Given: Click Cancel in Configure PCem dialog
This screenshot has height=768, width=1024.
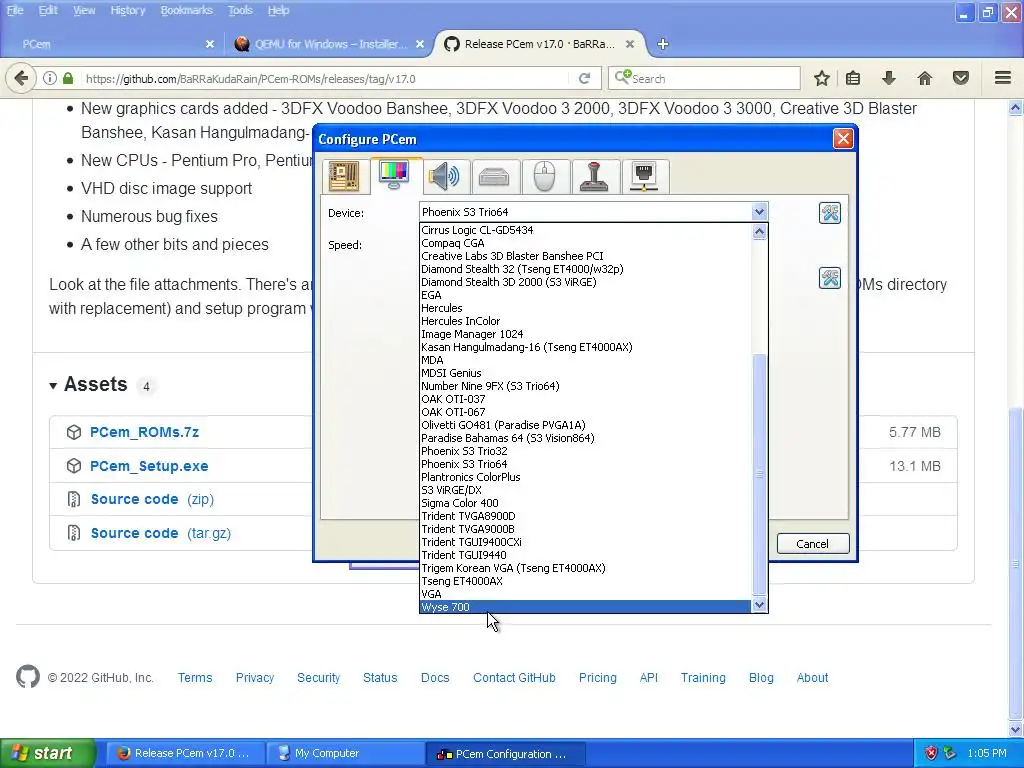Looking at the screenshot, I should click(812, 543).
